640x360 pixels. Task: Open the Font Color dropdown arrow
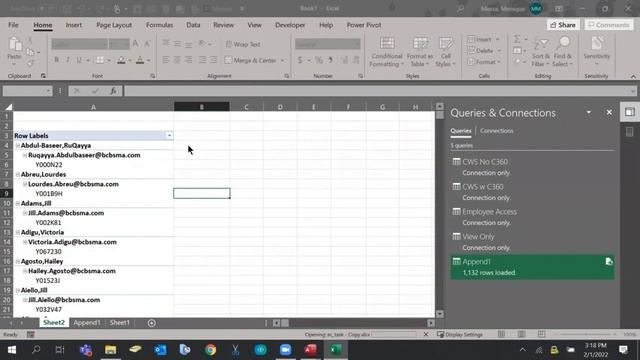[x=149, y=60]
